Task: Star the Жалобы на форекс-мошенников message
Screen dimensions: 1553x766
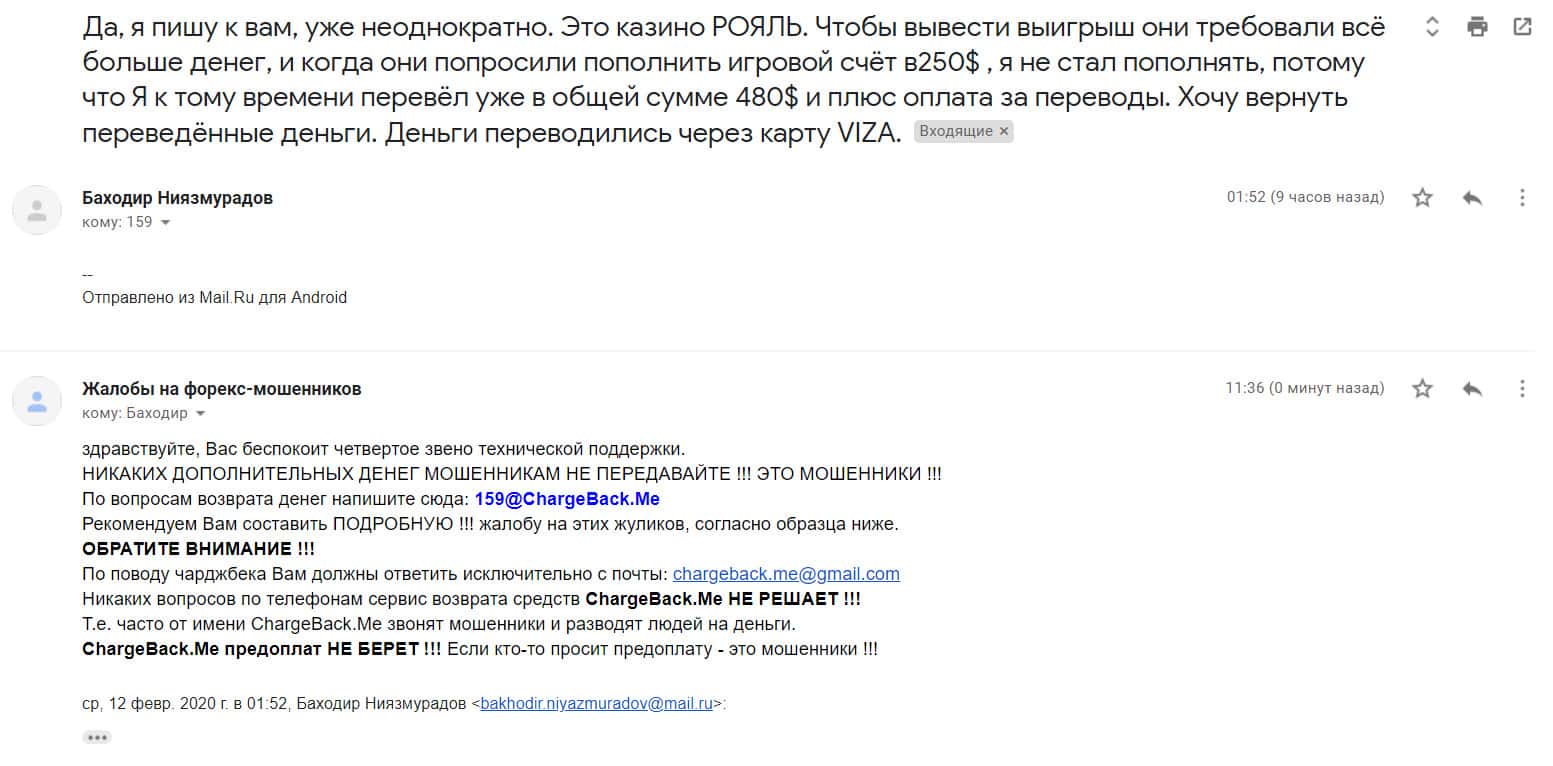Action: click(1422, 388)
